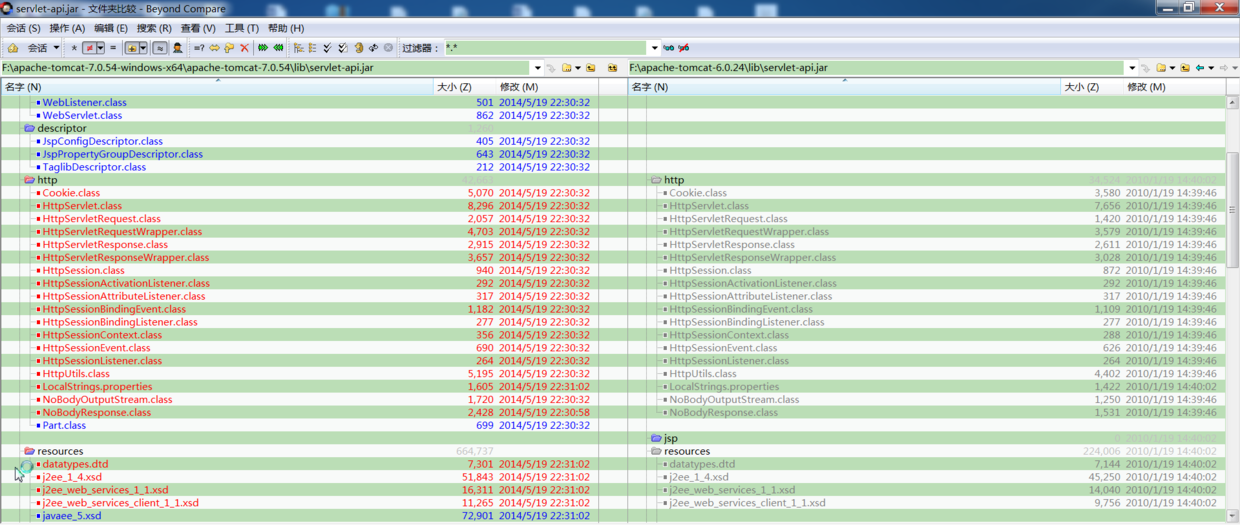The height and width of the screenshot is (525, 1240).
Task: Sort right pane by 大小 (Z) column
Action: click(1090, 87)
